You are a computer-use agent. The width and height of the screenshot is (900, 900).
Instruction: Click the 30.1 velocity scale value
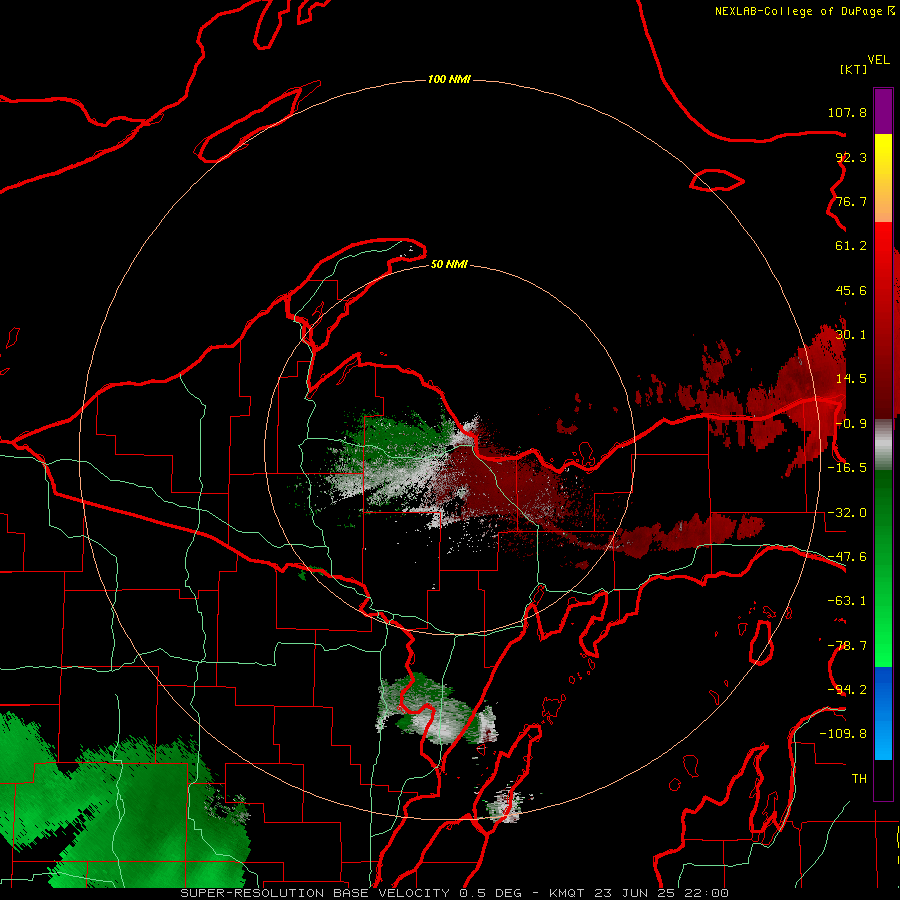click(851, 335)
